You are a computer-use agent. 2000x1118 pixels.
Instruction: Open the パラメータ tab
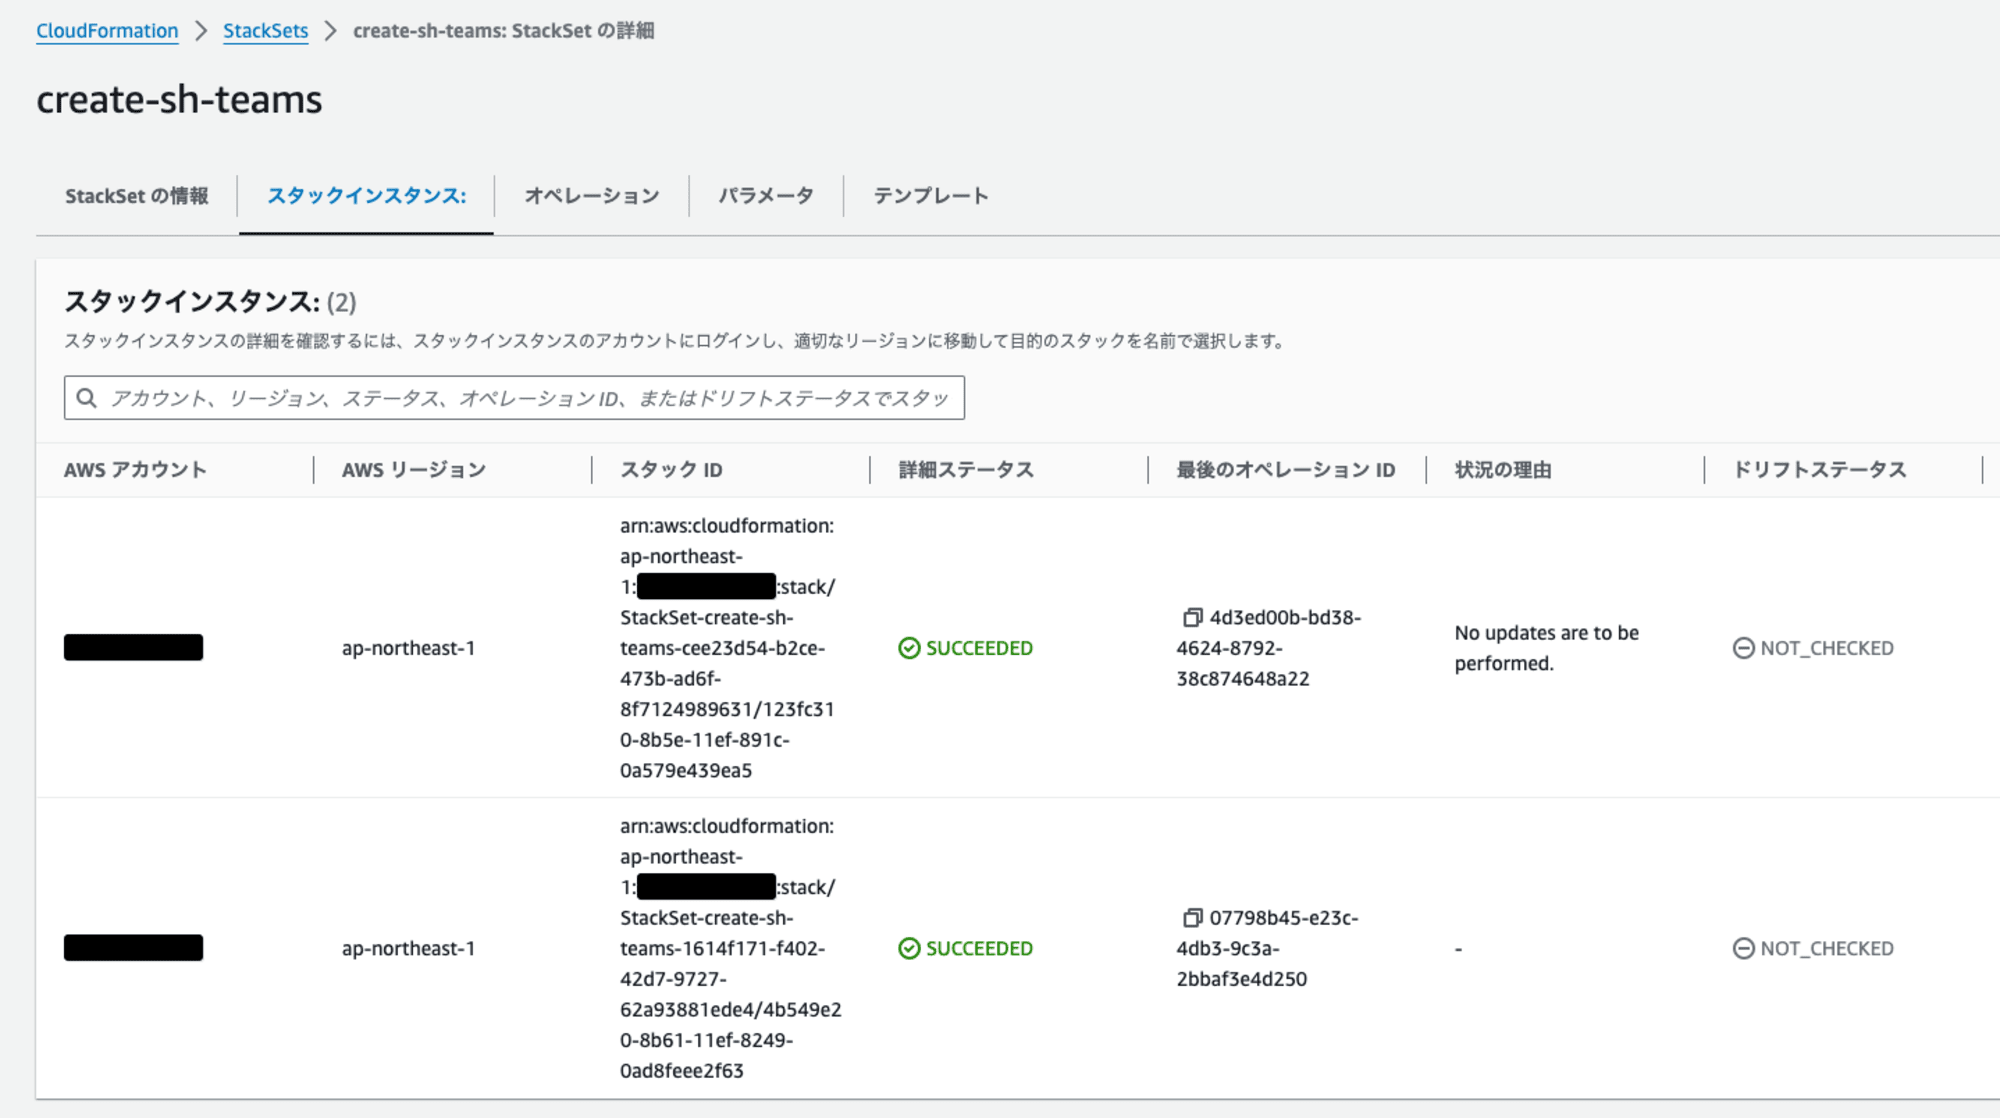pos(766,196)
